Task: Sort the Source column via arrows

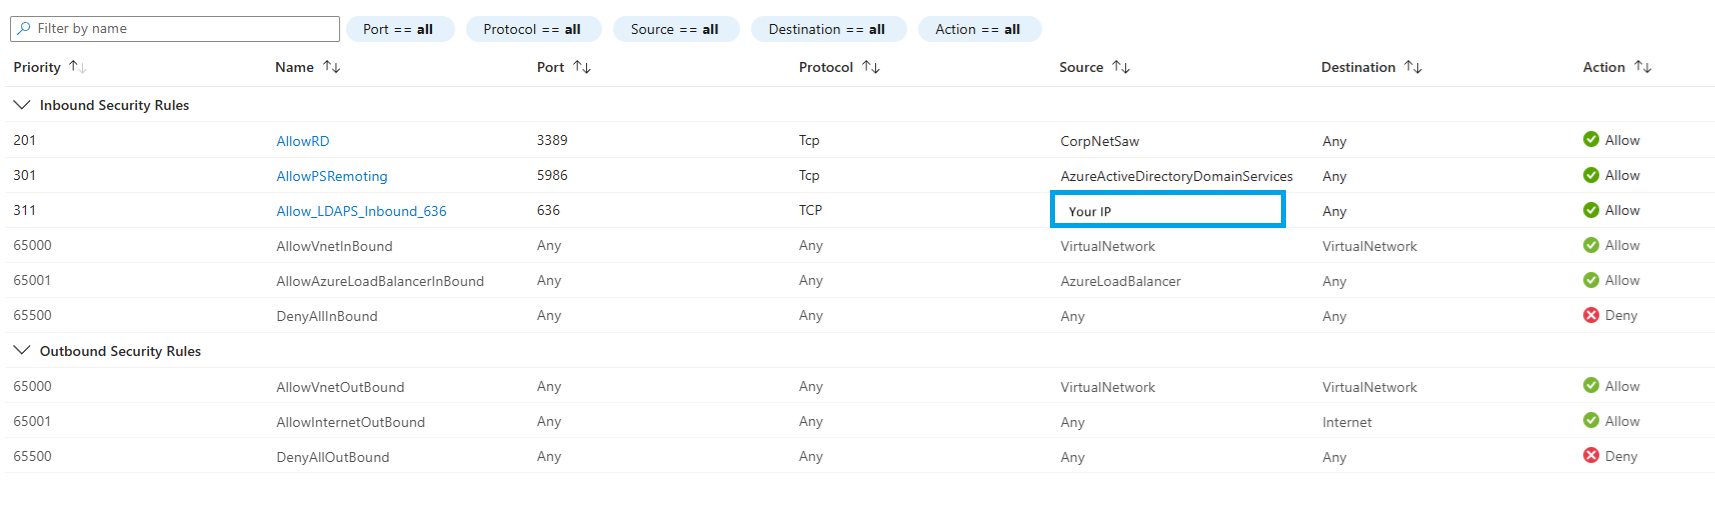Action: click(1120, 67)
